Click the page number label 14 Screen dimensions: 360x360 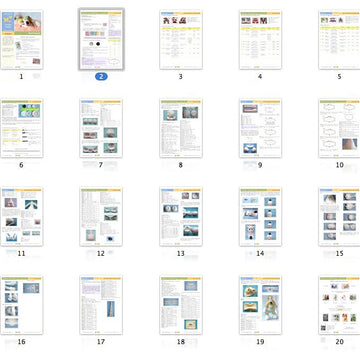pos(260,253)
